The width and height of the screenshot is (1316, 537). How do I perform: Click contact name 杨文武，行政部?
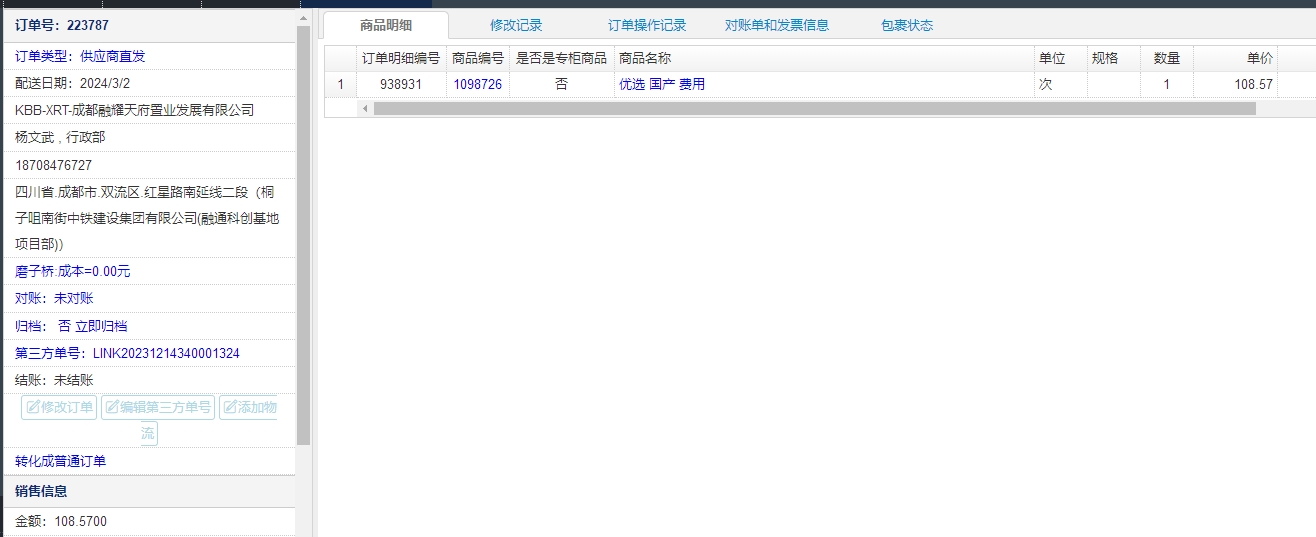(60, 137)
